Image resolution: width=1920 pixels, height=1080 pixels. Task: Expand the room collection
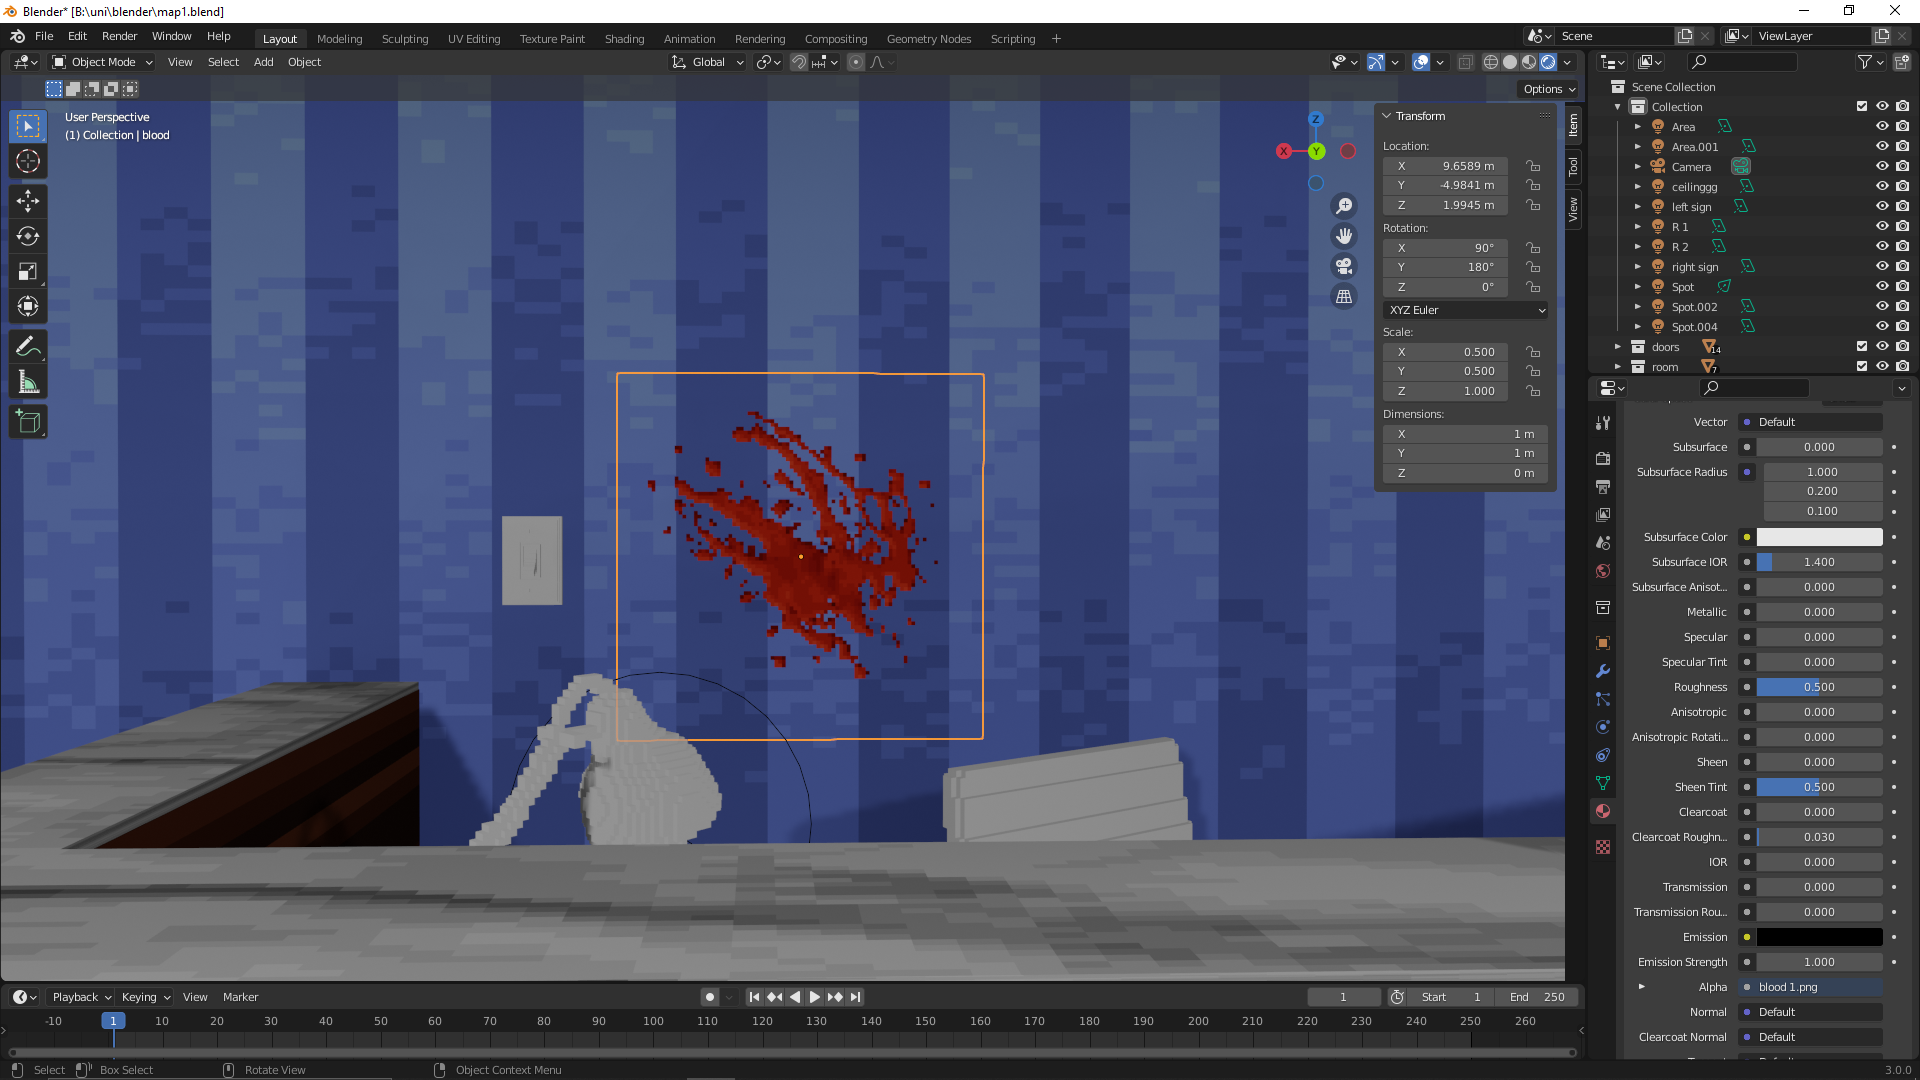coord(1617,367)
